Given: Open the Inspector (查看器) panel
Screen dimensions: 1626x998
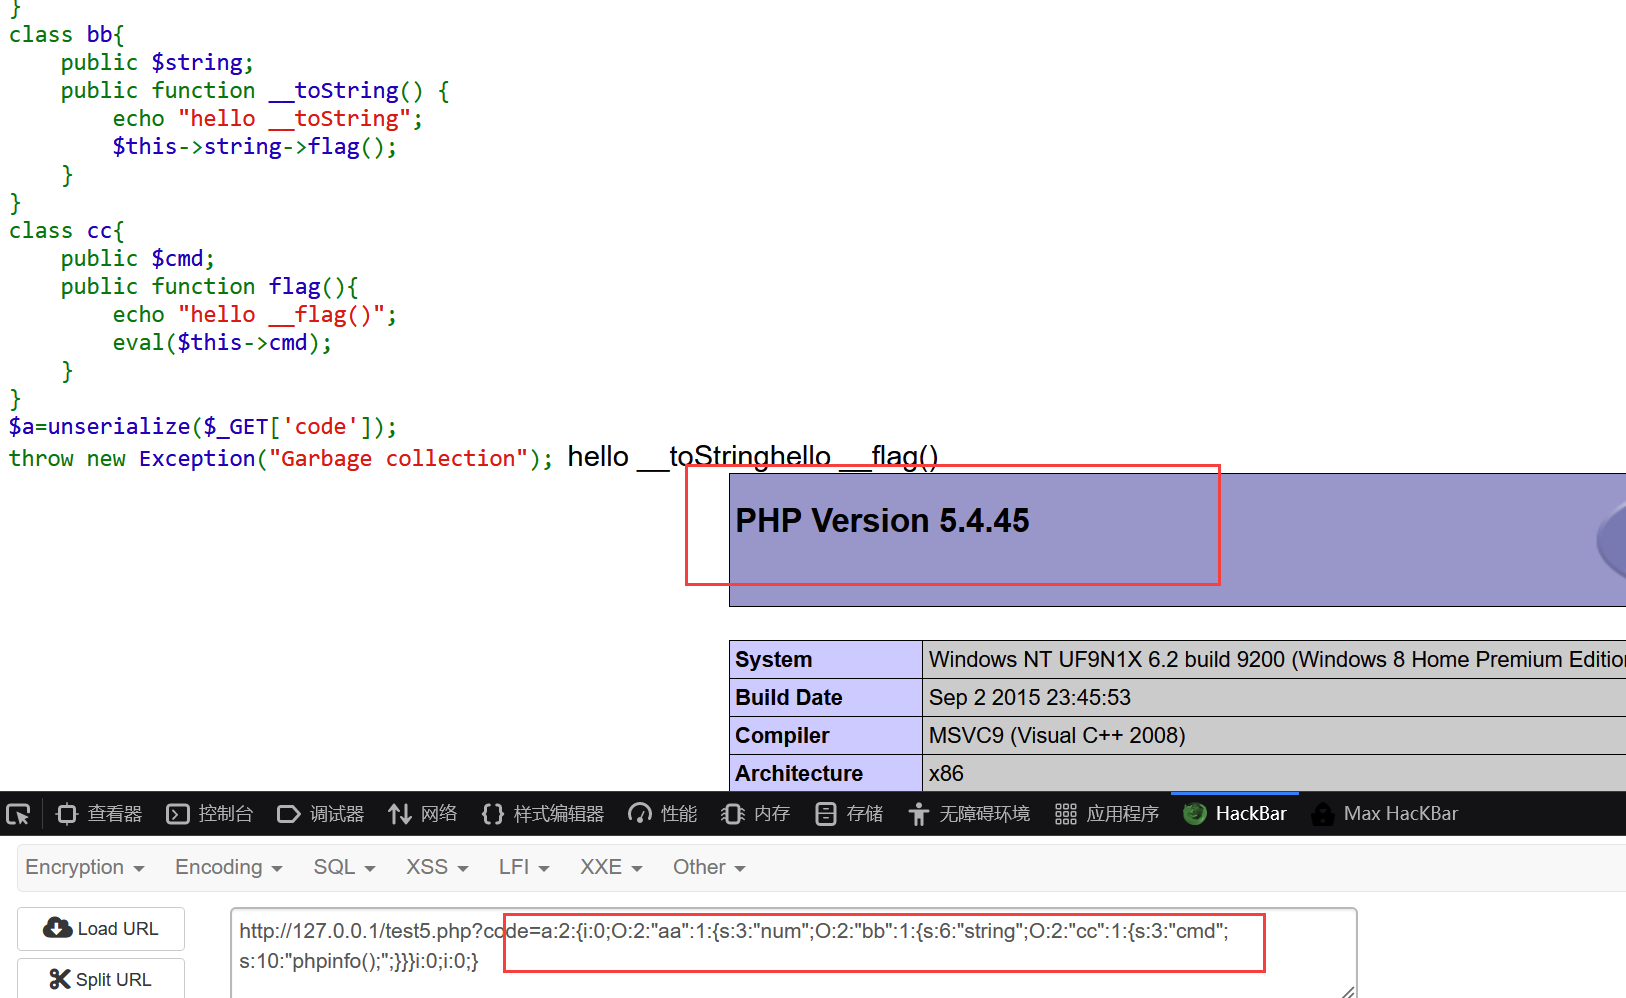Looking at the screenshot, I should click(99, 814).
